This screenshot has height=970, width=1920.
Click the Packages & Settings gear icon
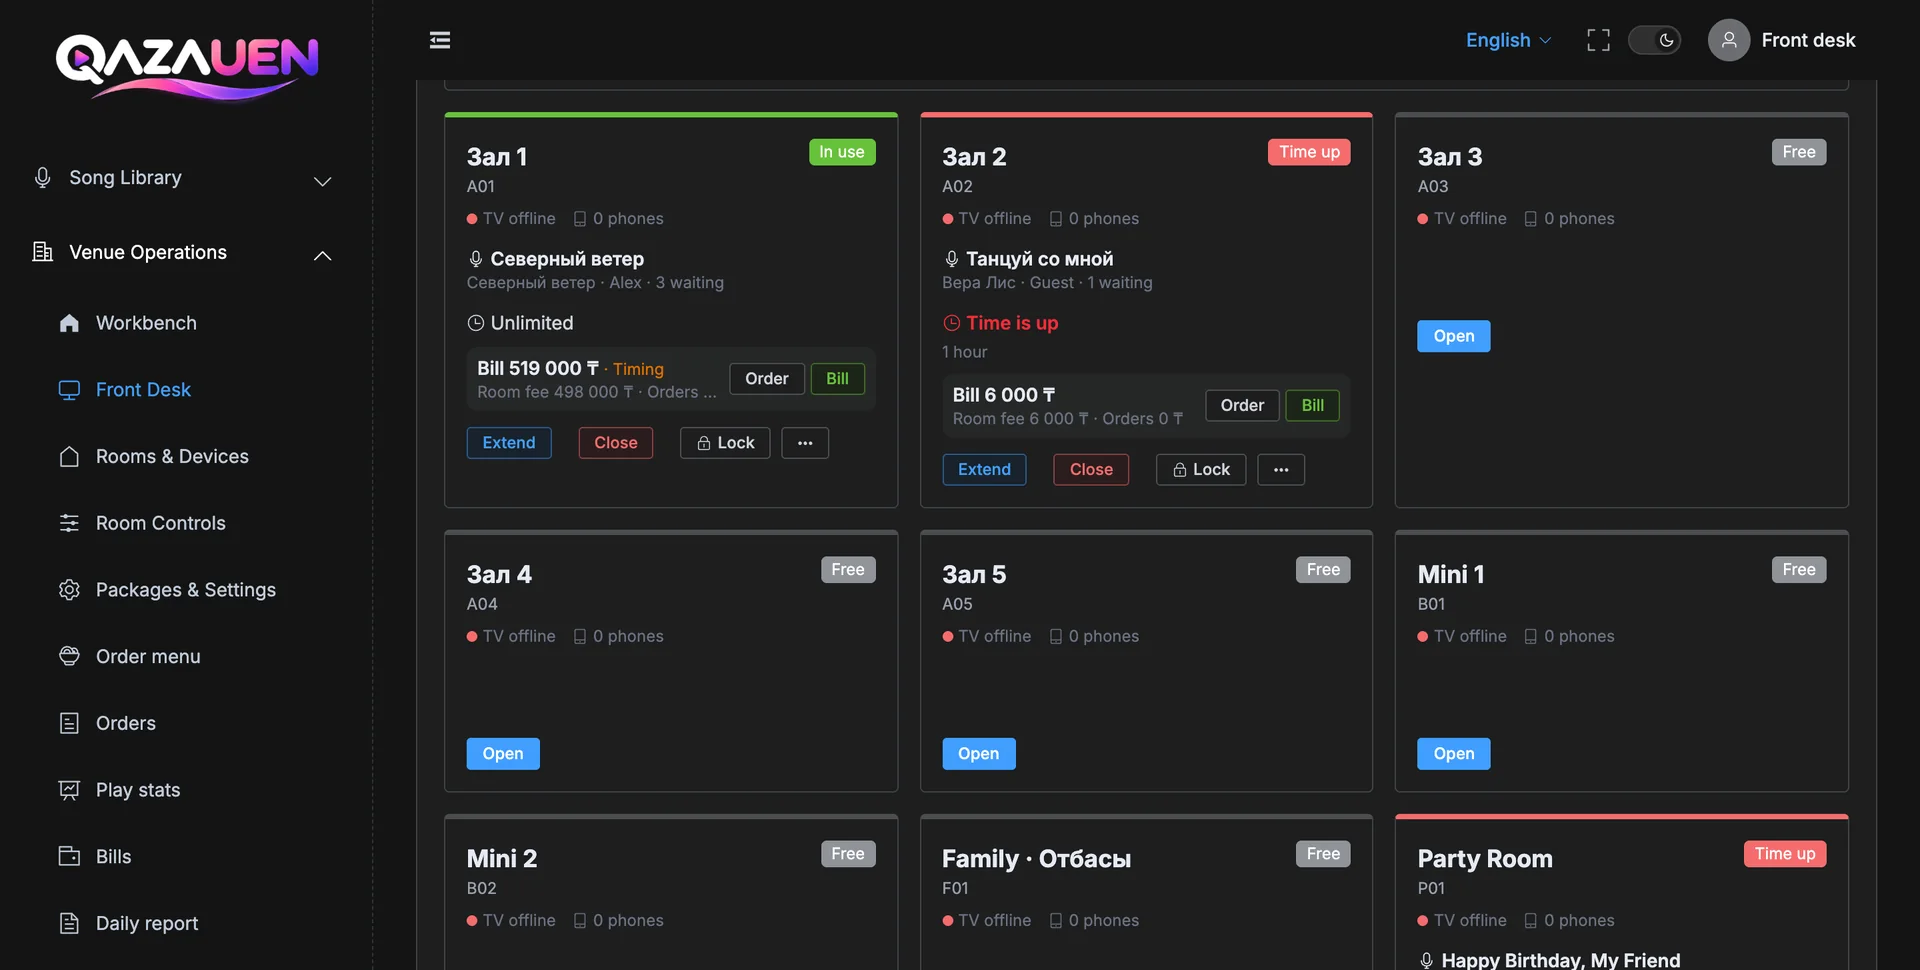(69, 590)
